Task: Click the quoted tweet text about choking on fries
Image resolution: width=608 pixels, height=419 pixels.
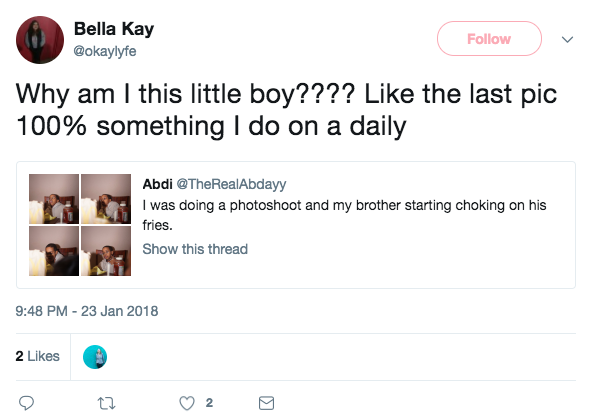Action: tap(330, 214)
